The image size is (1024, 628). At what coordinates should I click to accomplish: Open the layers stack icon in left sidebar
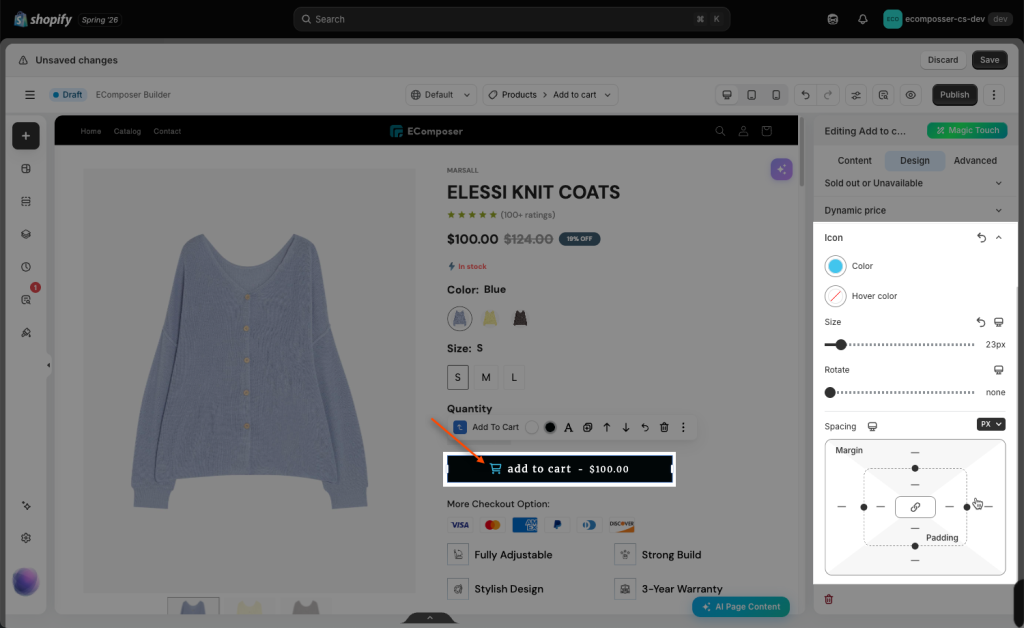click(26, 234)
